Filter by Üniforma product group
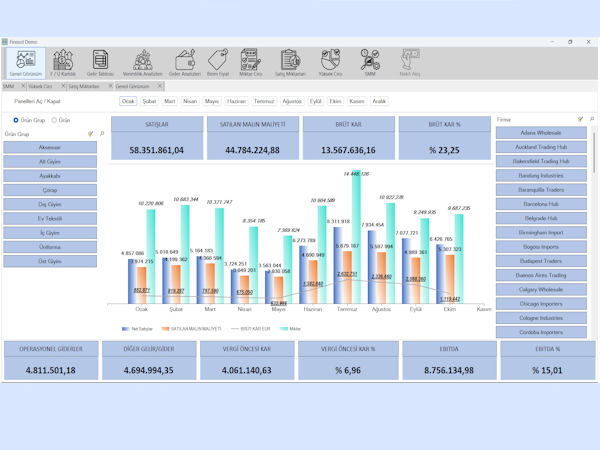 (x=50, y=247)
